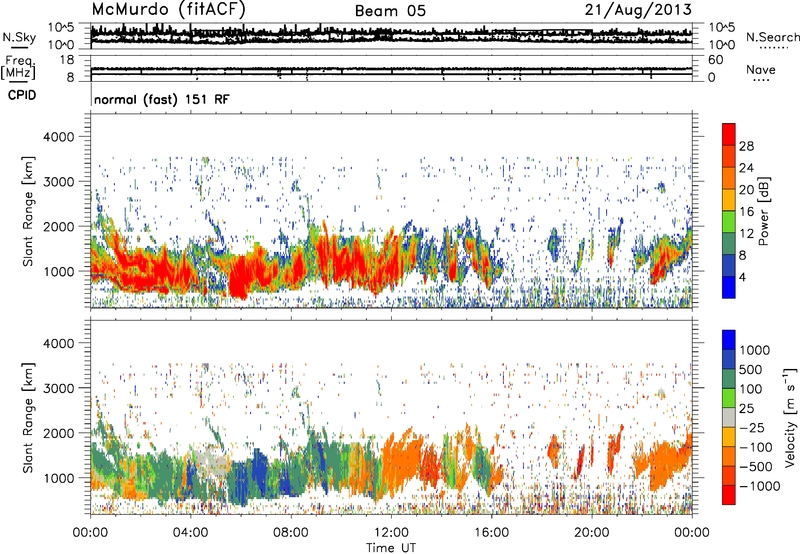
Task: Click the Time UT axis label
Action: 391,548
